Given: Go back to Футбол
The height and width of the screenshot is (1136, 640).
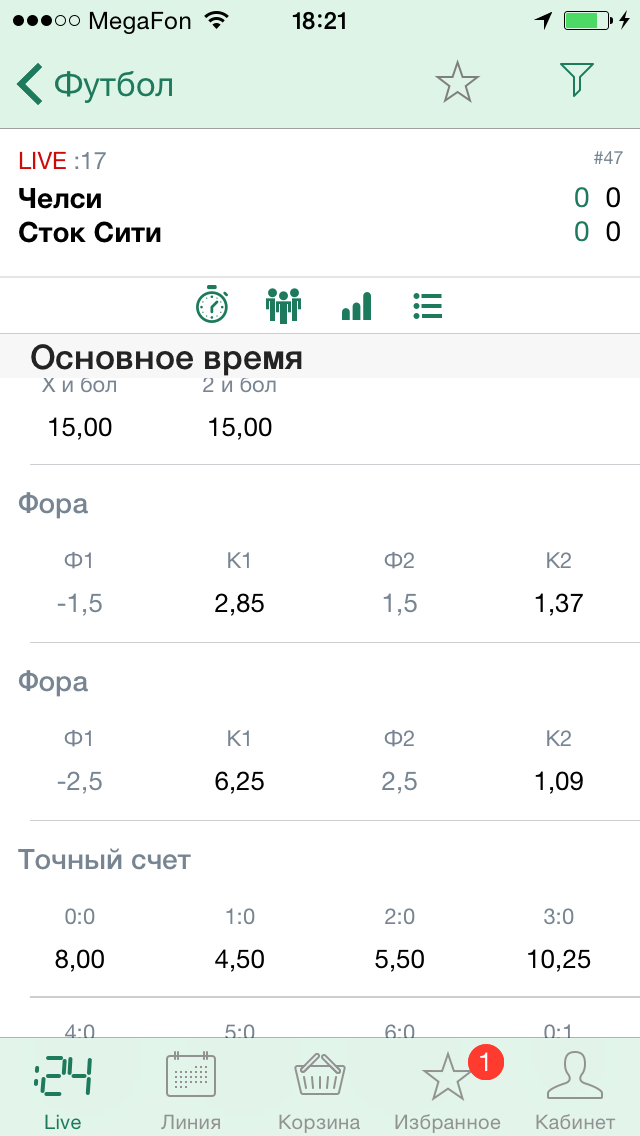Looking at the screenshot, I should pyautogui.click(x=95, y=84).
